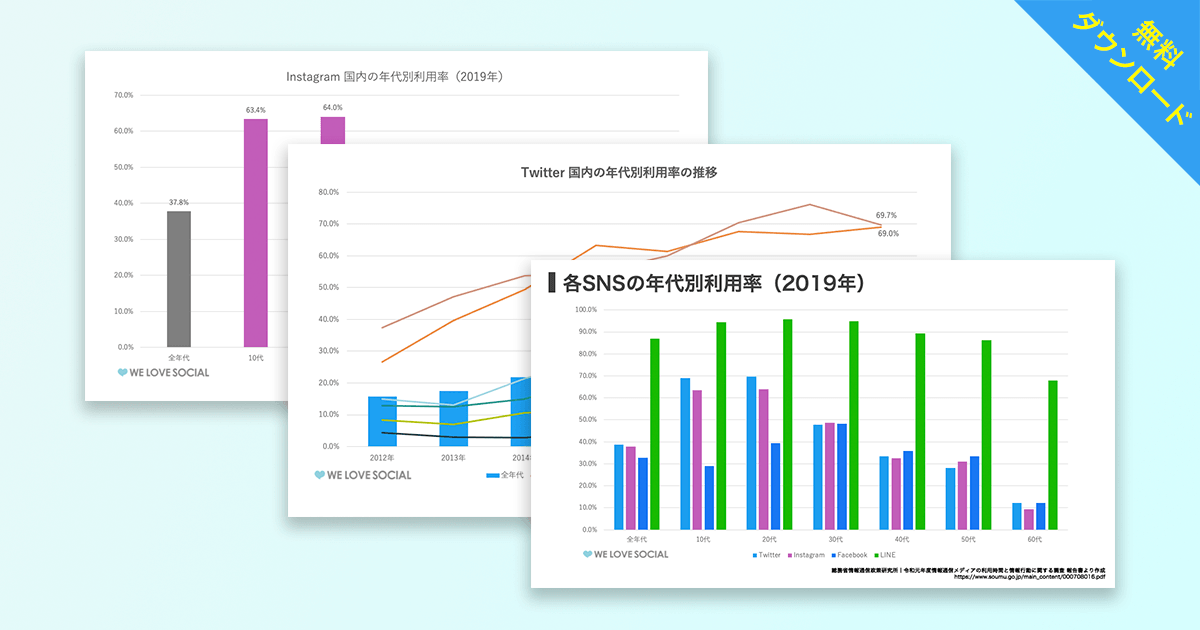Click the green LINE bar for 20代
The image size is (1200, 630).
tap(788, 424)
